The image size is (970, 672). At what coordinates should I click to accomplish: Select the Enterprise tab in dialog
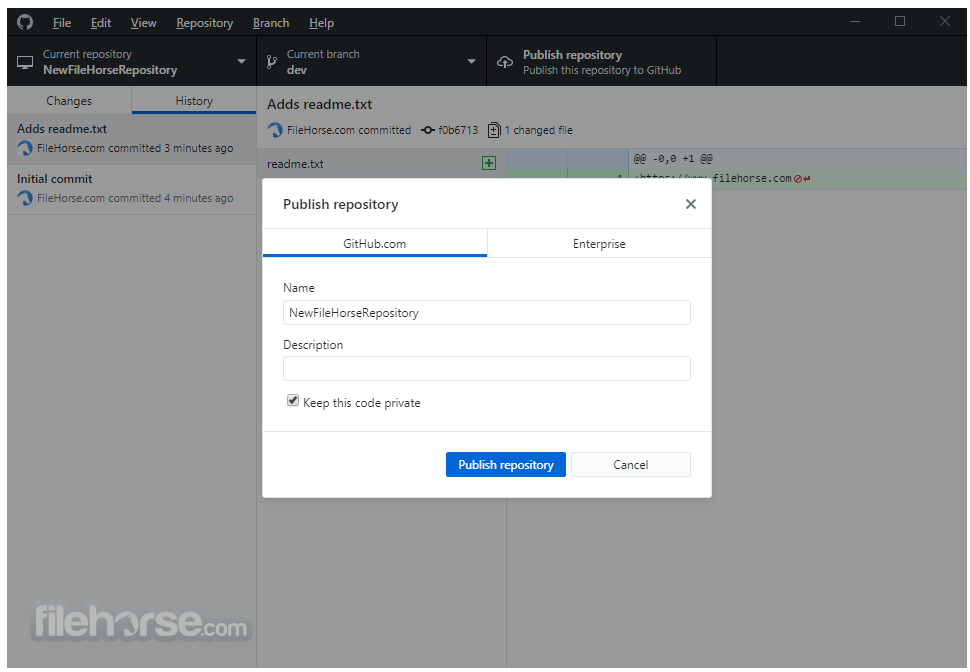pyautogui.click(x=599, y=244)
